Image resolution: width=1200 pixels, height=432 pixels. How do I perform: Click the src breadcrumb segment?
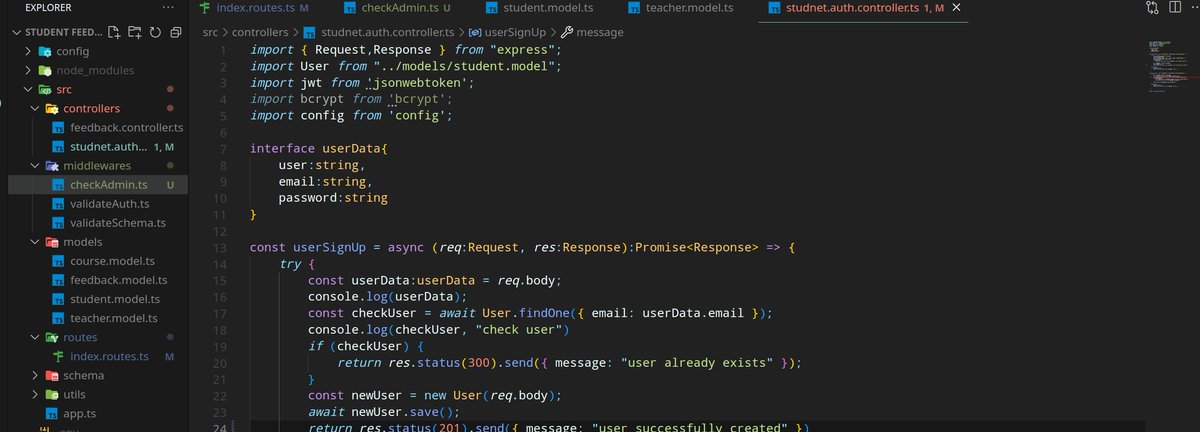tap(211, 32)
